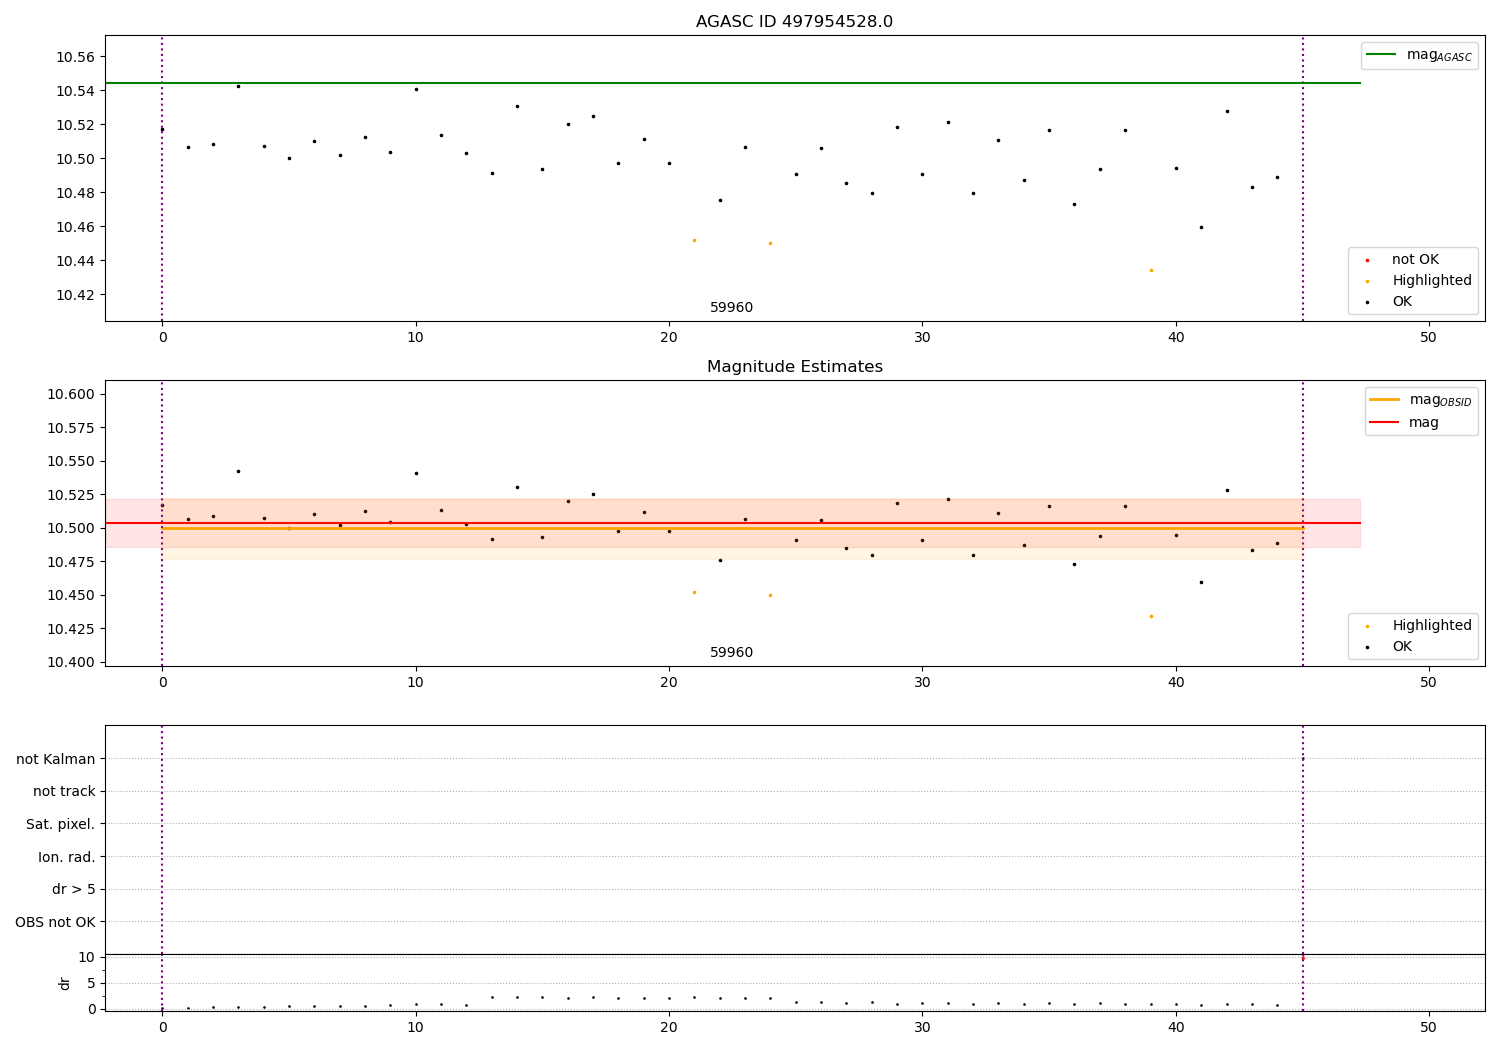Screen dimensions: 1500x1050
Task: Click the mag OBSID legend entry
Action: (1421, 400)
